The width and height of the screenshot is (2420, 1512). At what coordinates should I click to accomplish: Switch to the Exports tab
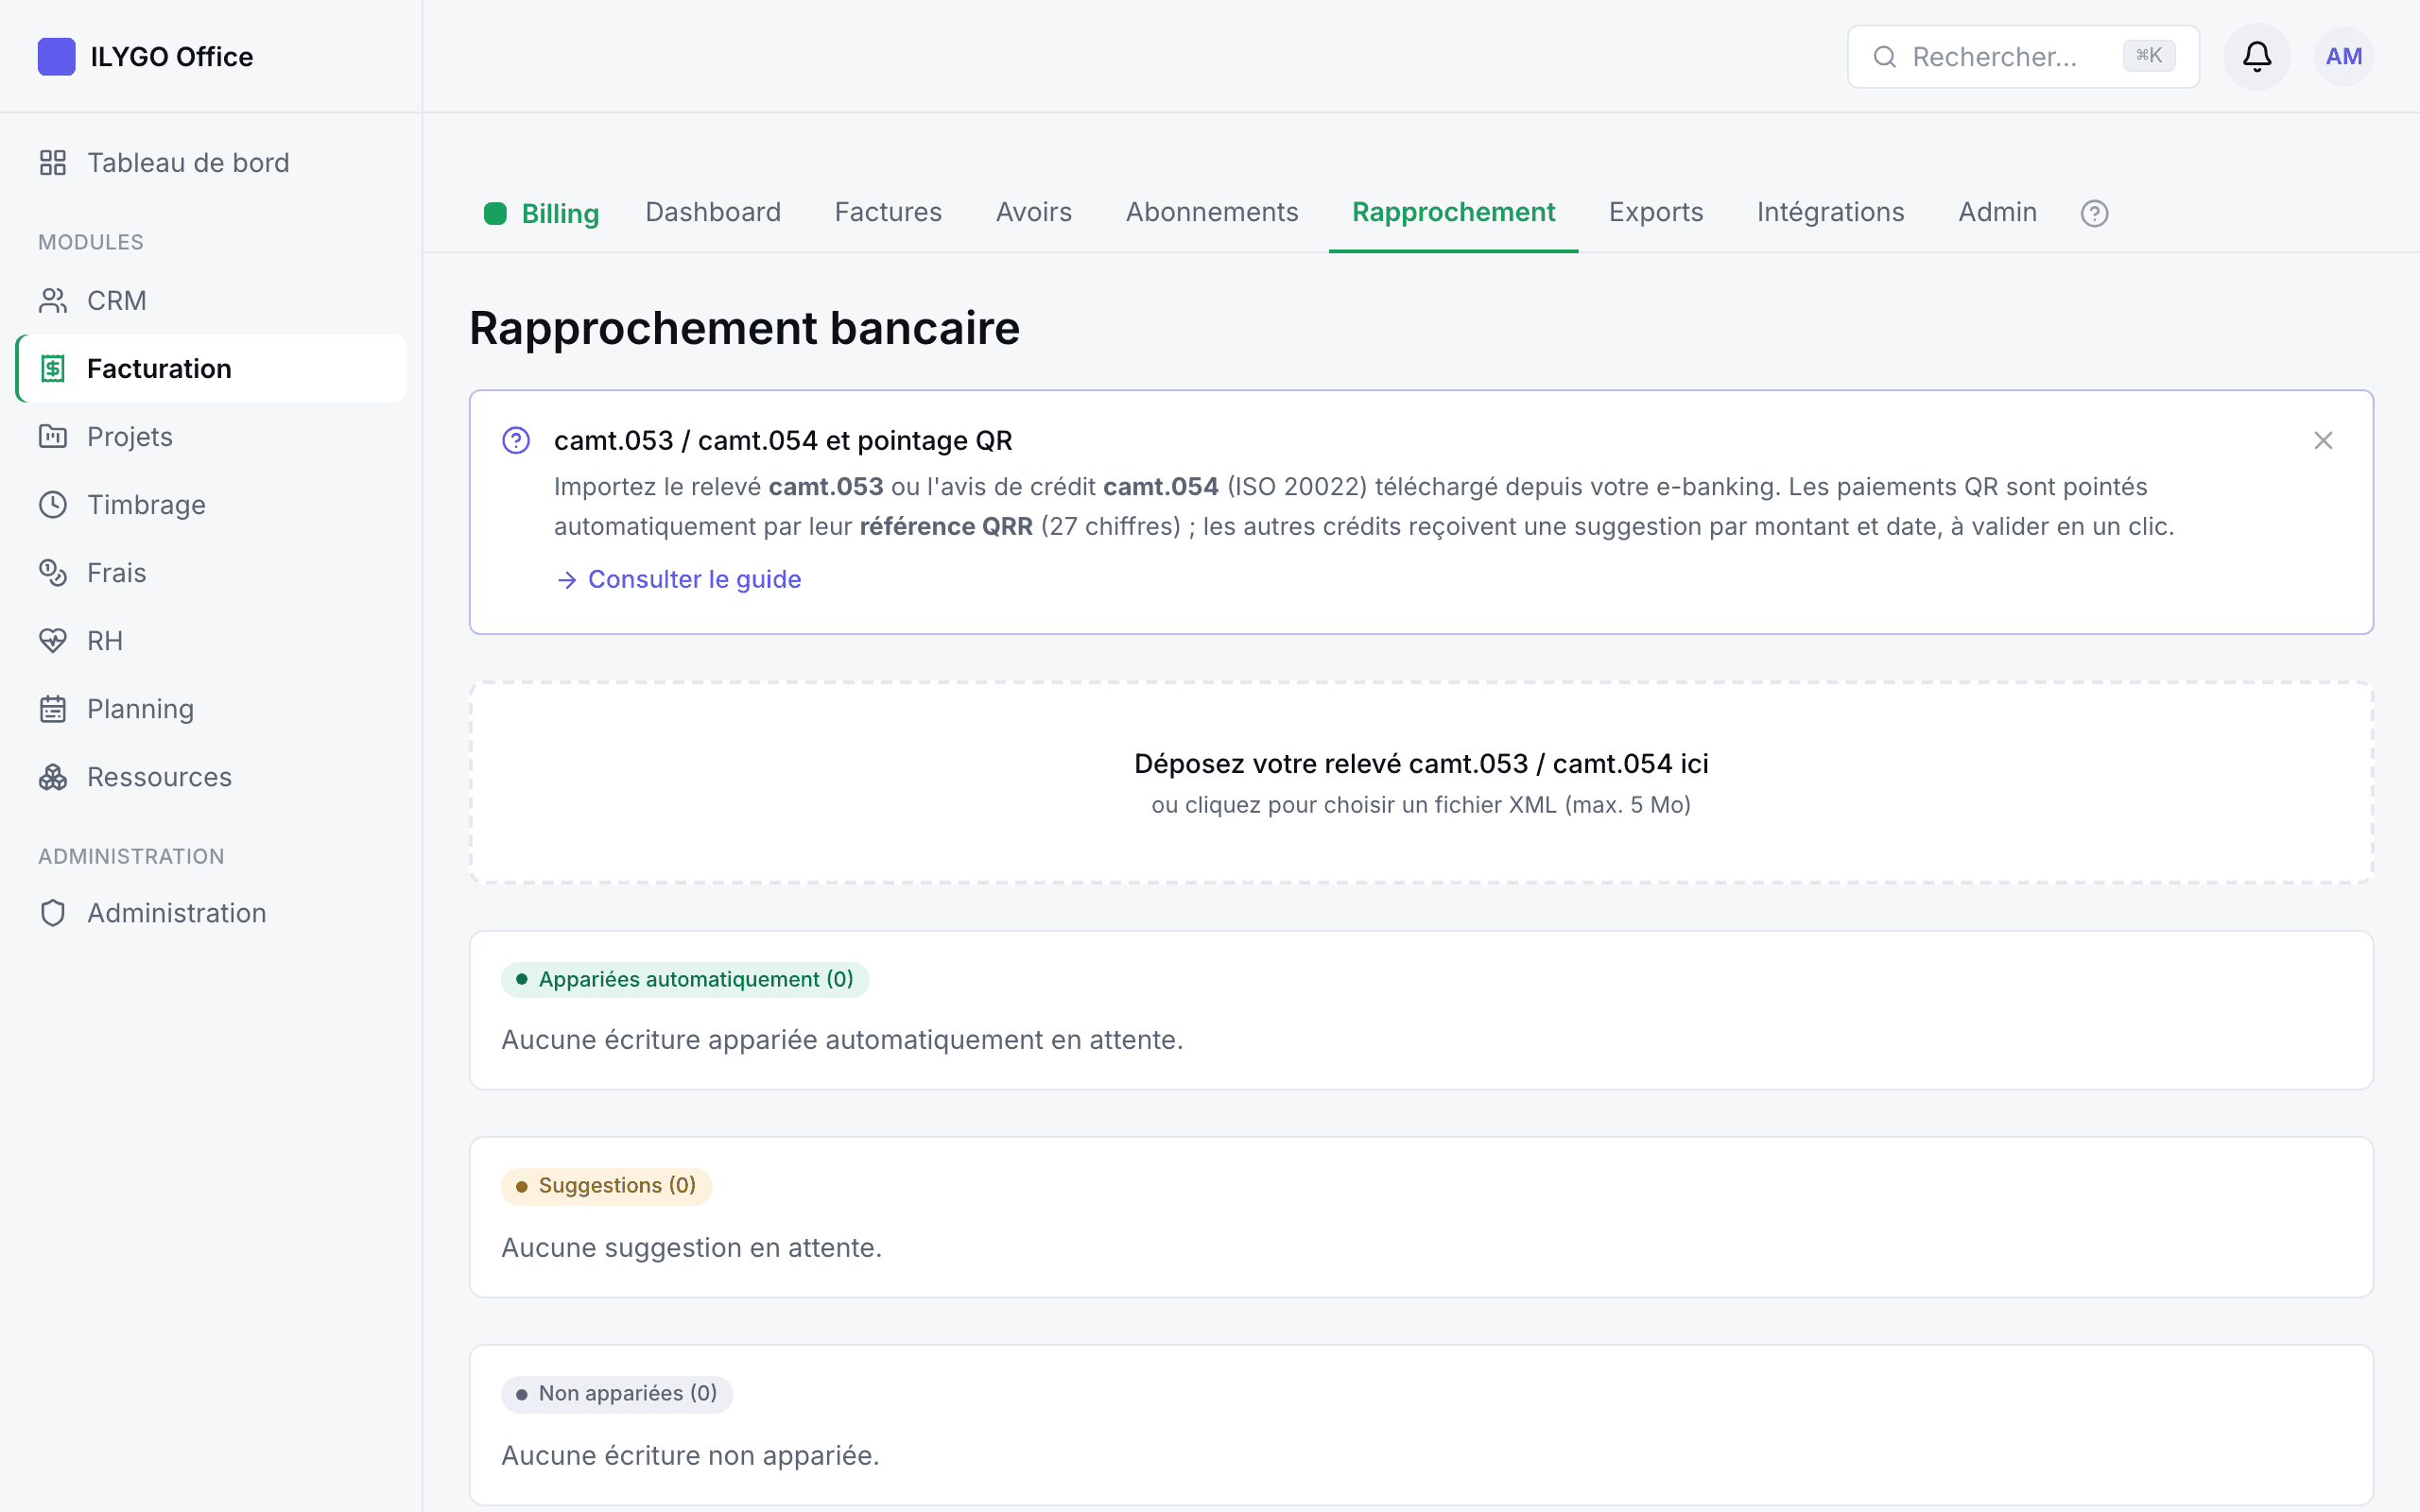tap(1656, 212)
